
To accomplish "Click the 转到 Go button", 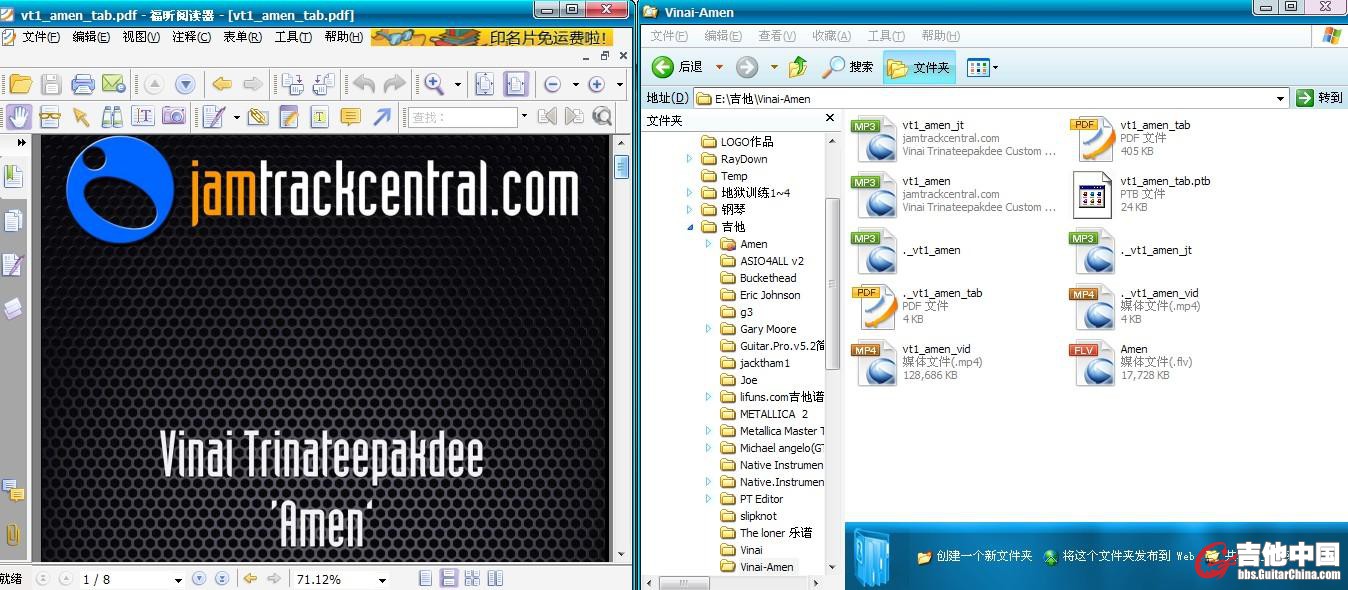I will coord(1318,98).
